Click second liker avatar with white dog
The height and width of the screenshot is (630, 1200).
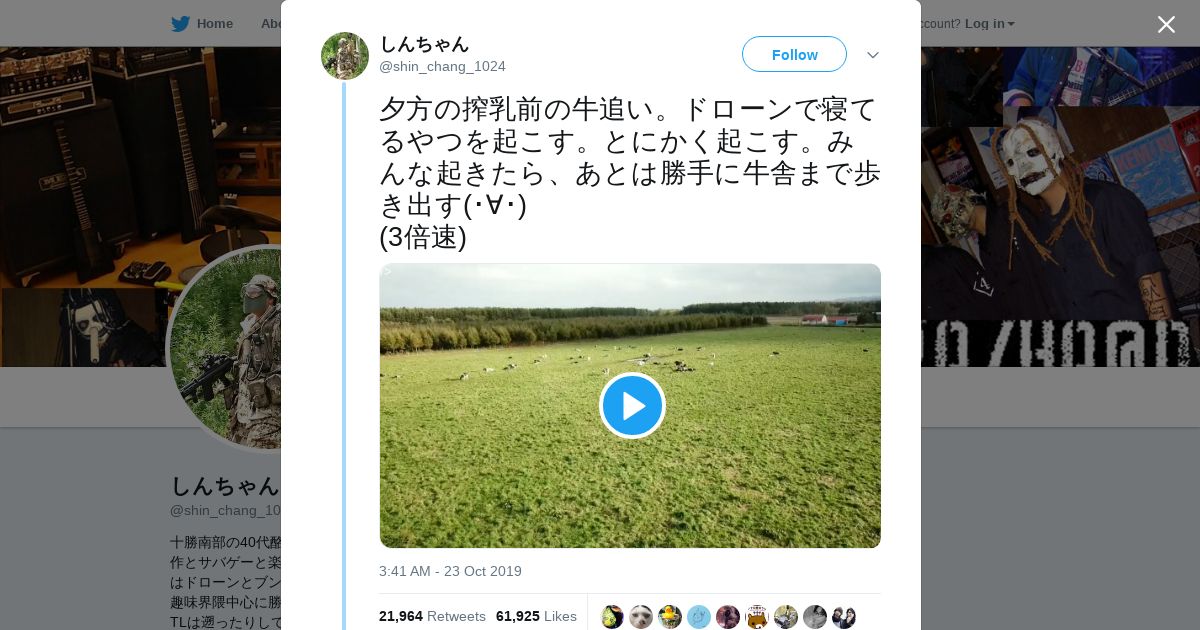(641, 617)
